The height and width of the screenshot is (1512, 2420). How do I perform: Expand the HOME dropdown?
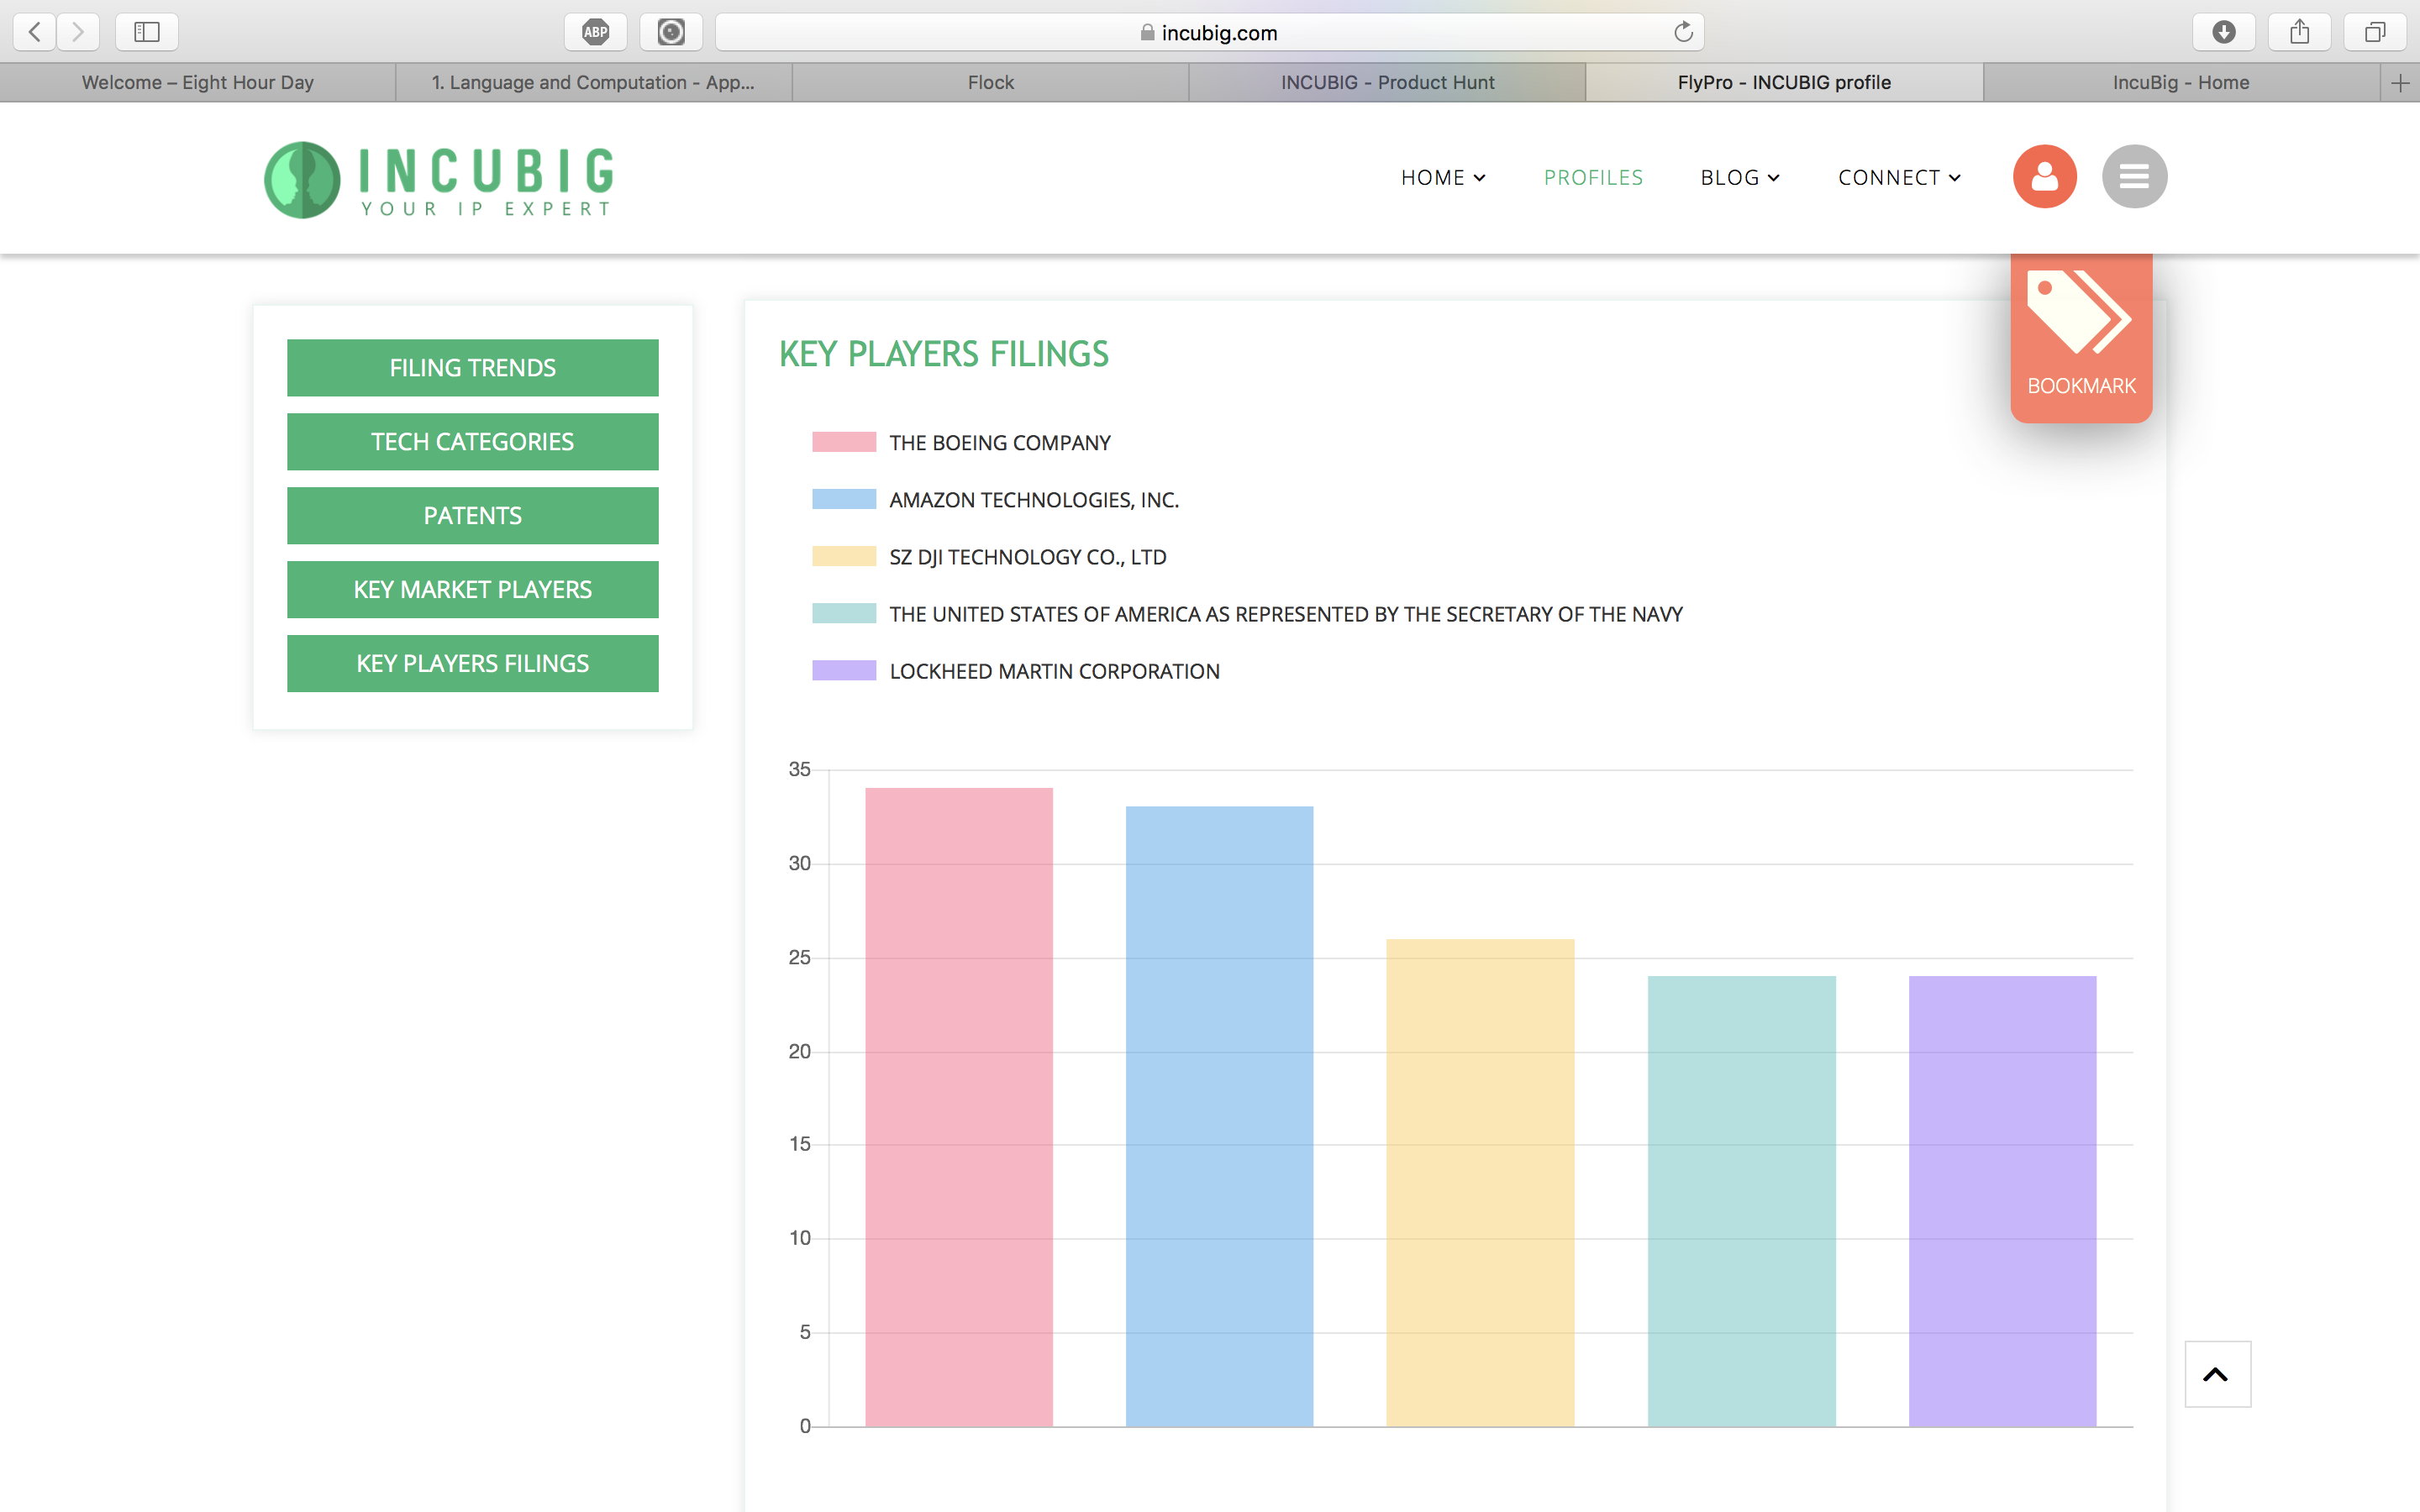(x=1442, y=177)
